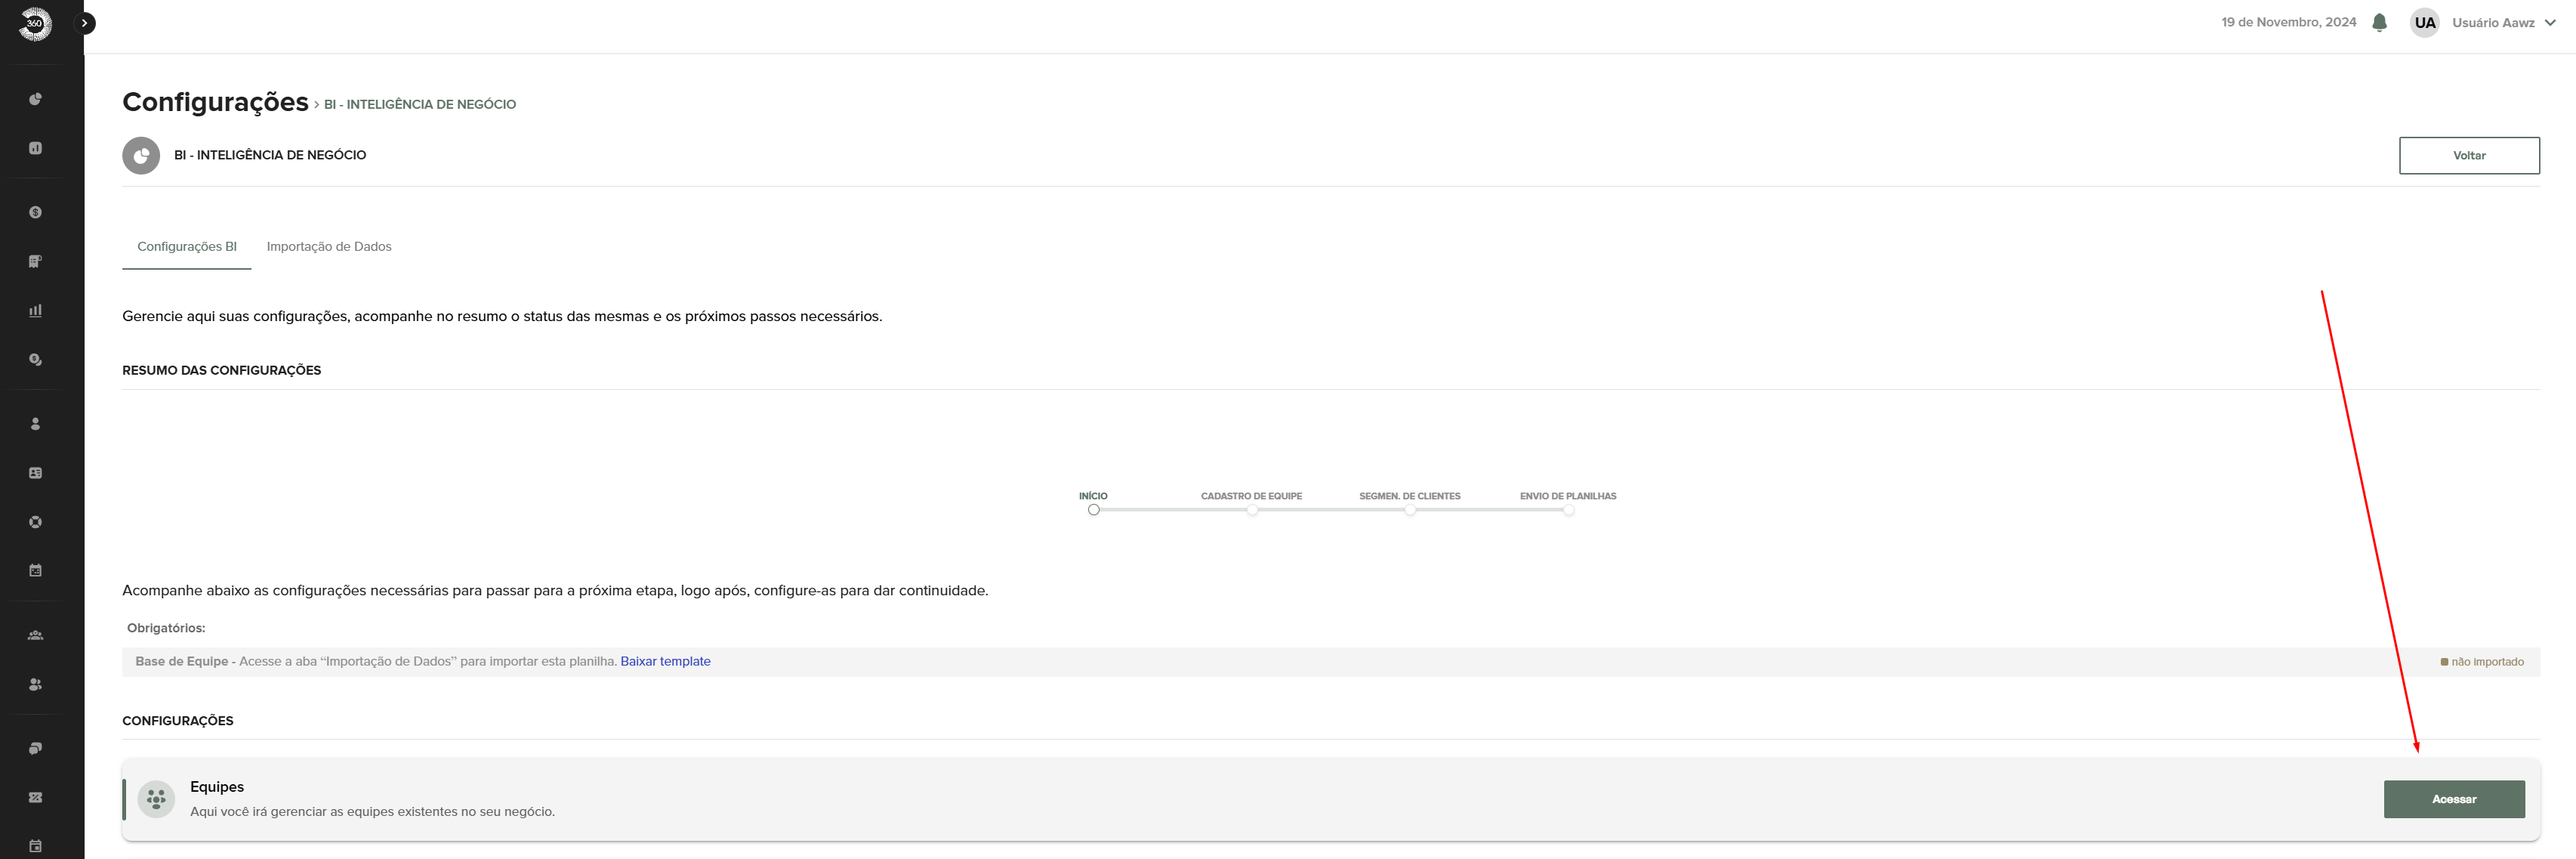Expand the sidebar with arrow button
Image resolution: width=2576 pixels, height=859 pixels.
pyautogui.click(x=86, y=23)
